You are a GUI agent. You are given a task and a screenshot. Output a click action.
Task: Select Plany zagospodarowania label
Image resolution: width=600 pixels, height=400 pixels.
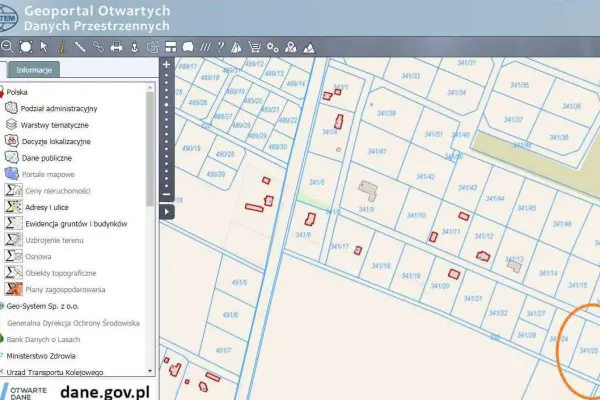65,290
